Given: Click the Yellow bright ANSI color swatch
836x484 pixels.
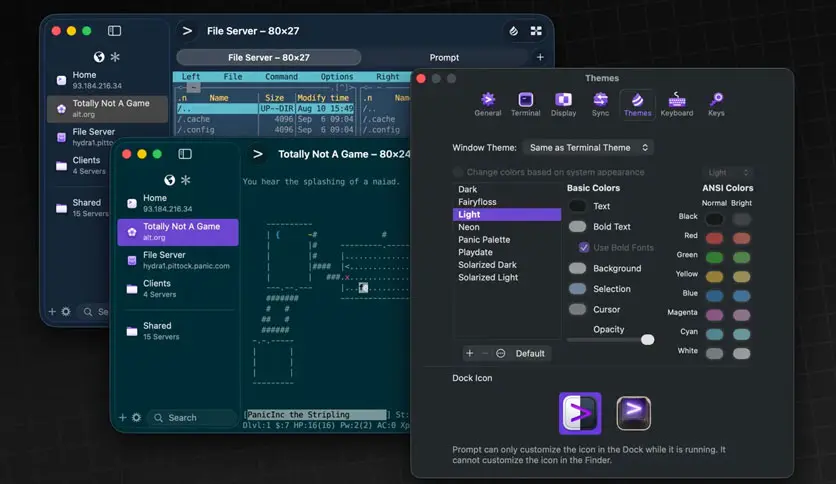Looking at the screenshot, I should (741, 277).
